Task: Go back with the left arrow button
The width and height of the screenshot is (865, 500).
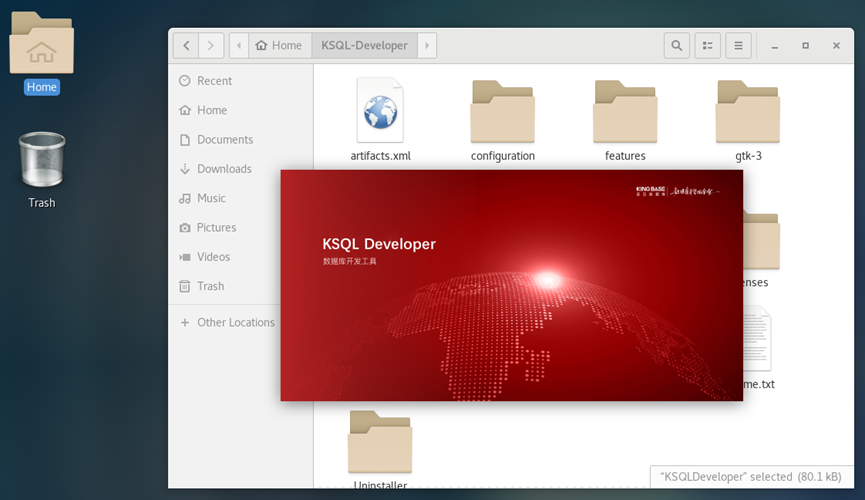Action: pos(185,45)
